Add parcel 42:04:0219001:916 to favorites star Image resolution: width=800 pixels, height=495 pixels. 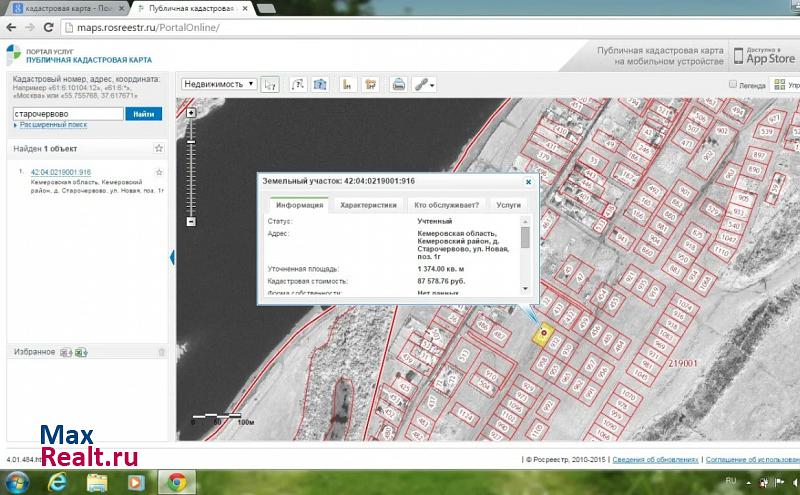tap(159, 173)
